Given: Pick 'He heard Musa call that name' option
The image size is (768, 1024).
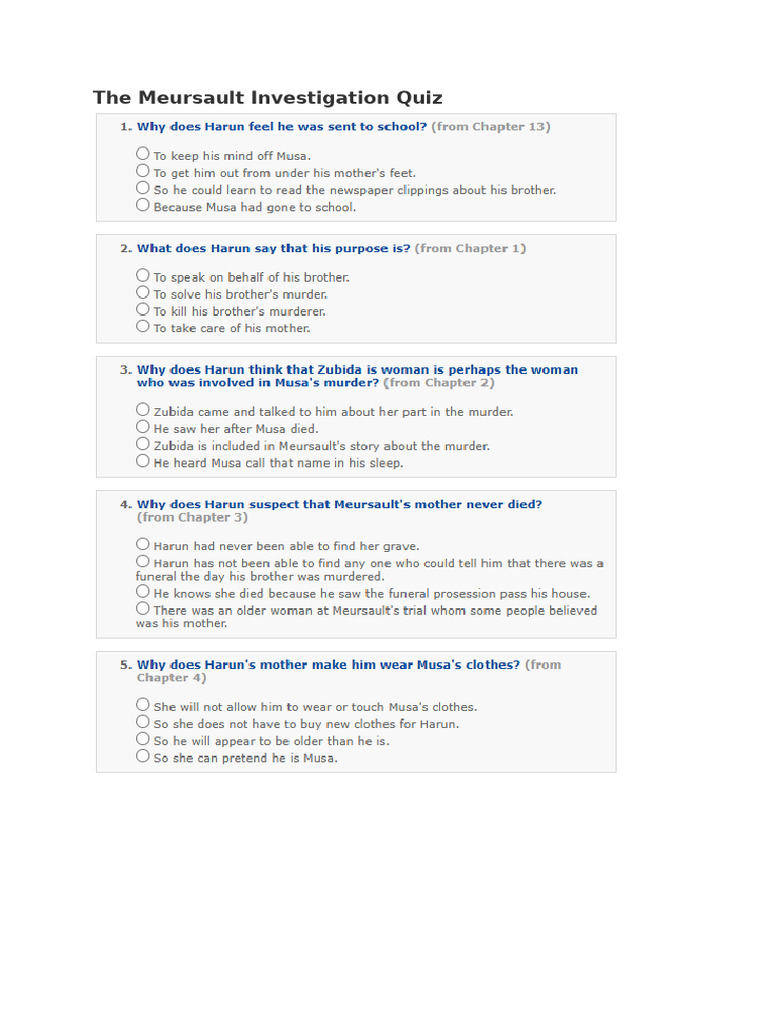Looking at the screenshot, I should 143,462.
